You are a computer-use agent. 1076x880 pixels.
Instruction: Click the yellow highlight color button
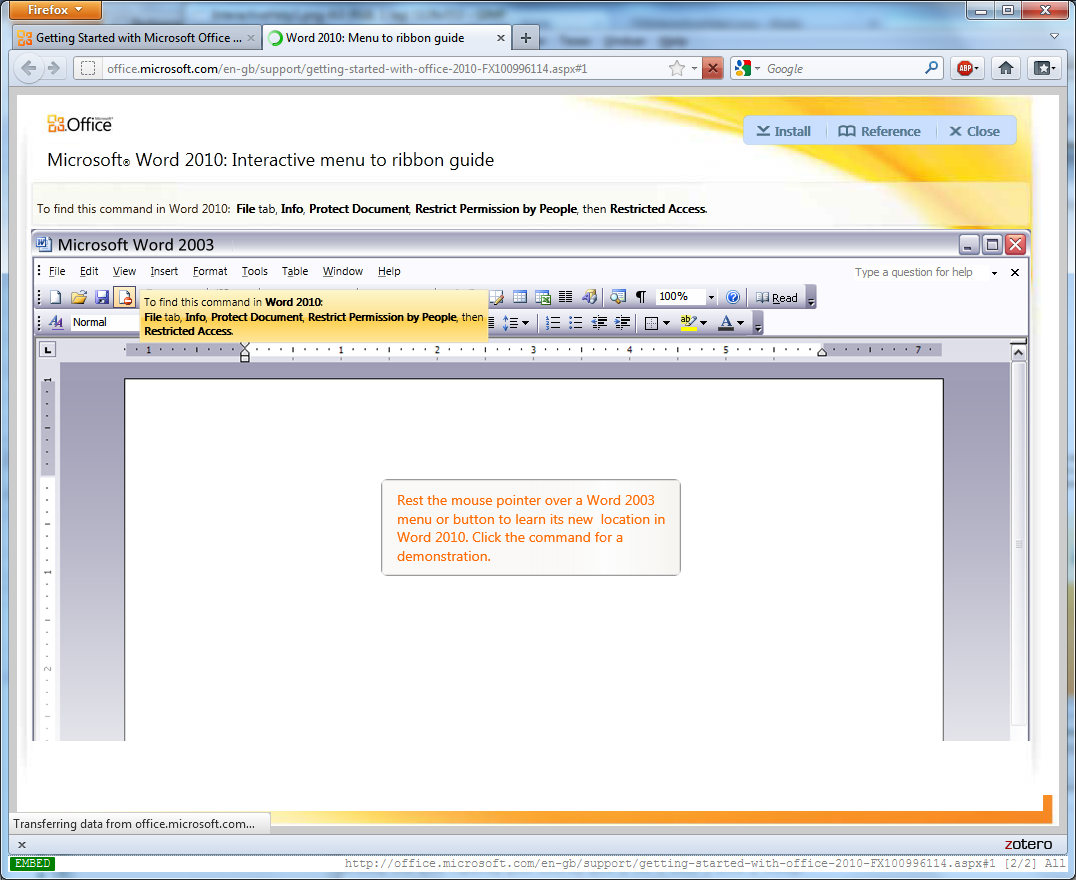coord(688,323)
